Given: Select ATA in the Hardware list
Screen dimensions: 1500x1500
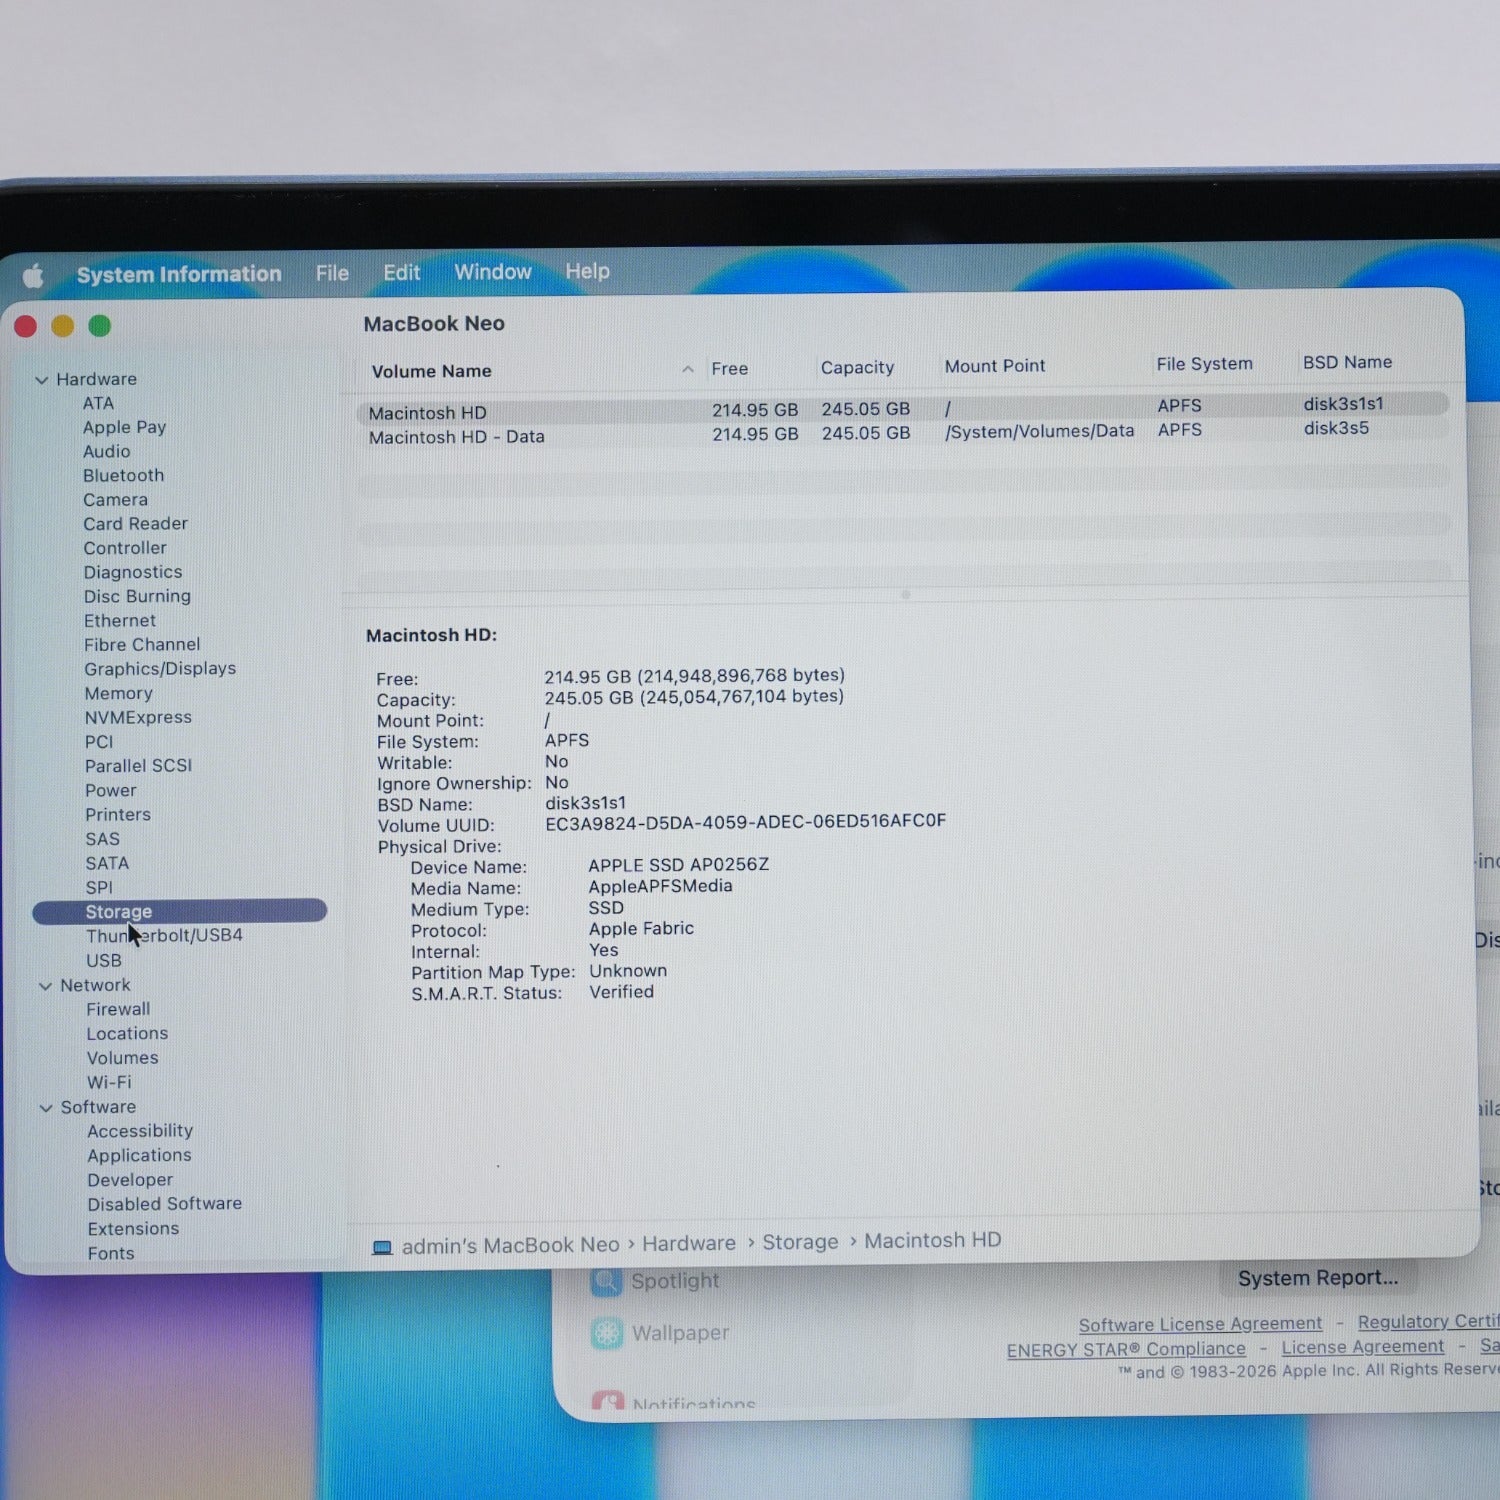Looking at the screenshot, I should (98, 403).
